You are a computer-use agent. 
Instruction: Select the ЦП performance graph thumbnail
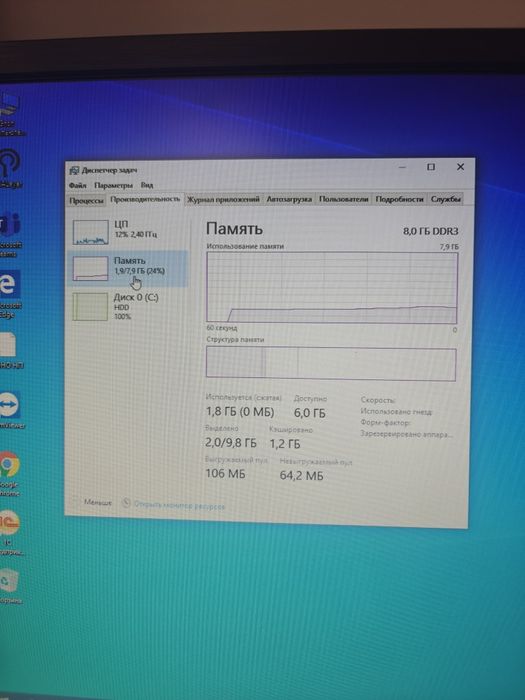(x=91, y=232)
